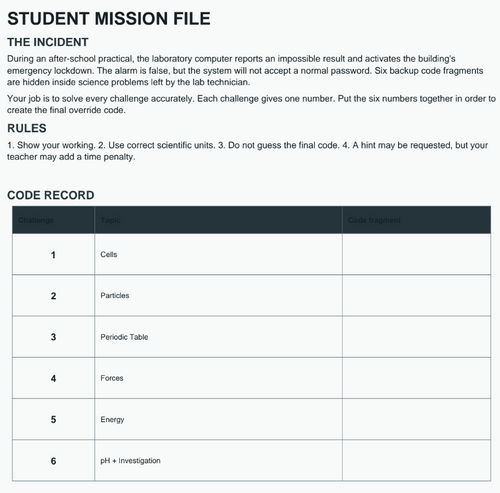Click the Code fragment column header
This screenshot has width=500, height=493.
416,220
